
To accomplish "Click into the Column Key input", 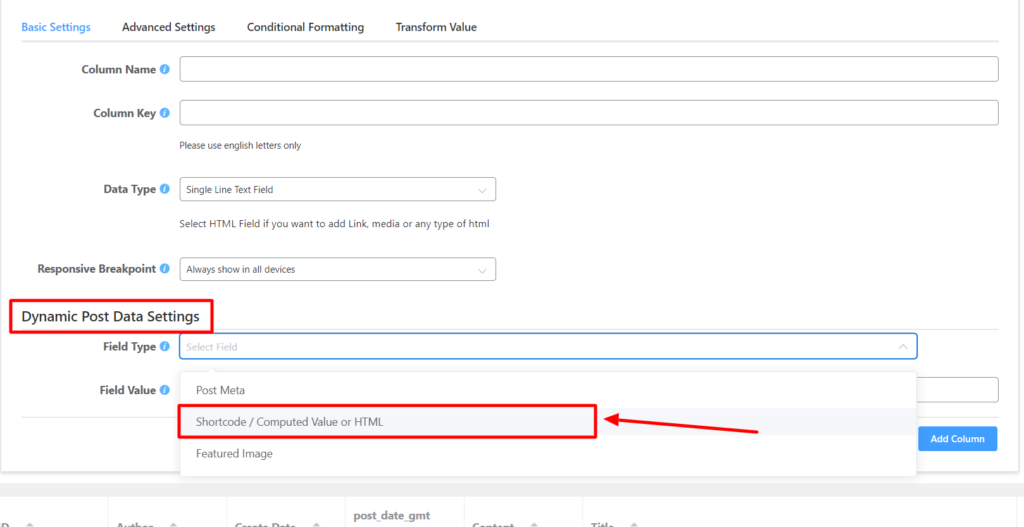I will pyautogui.click(x=588, y=113).
